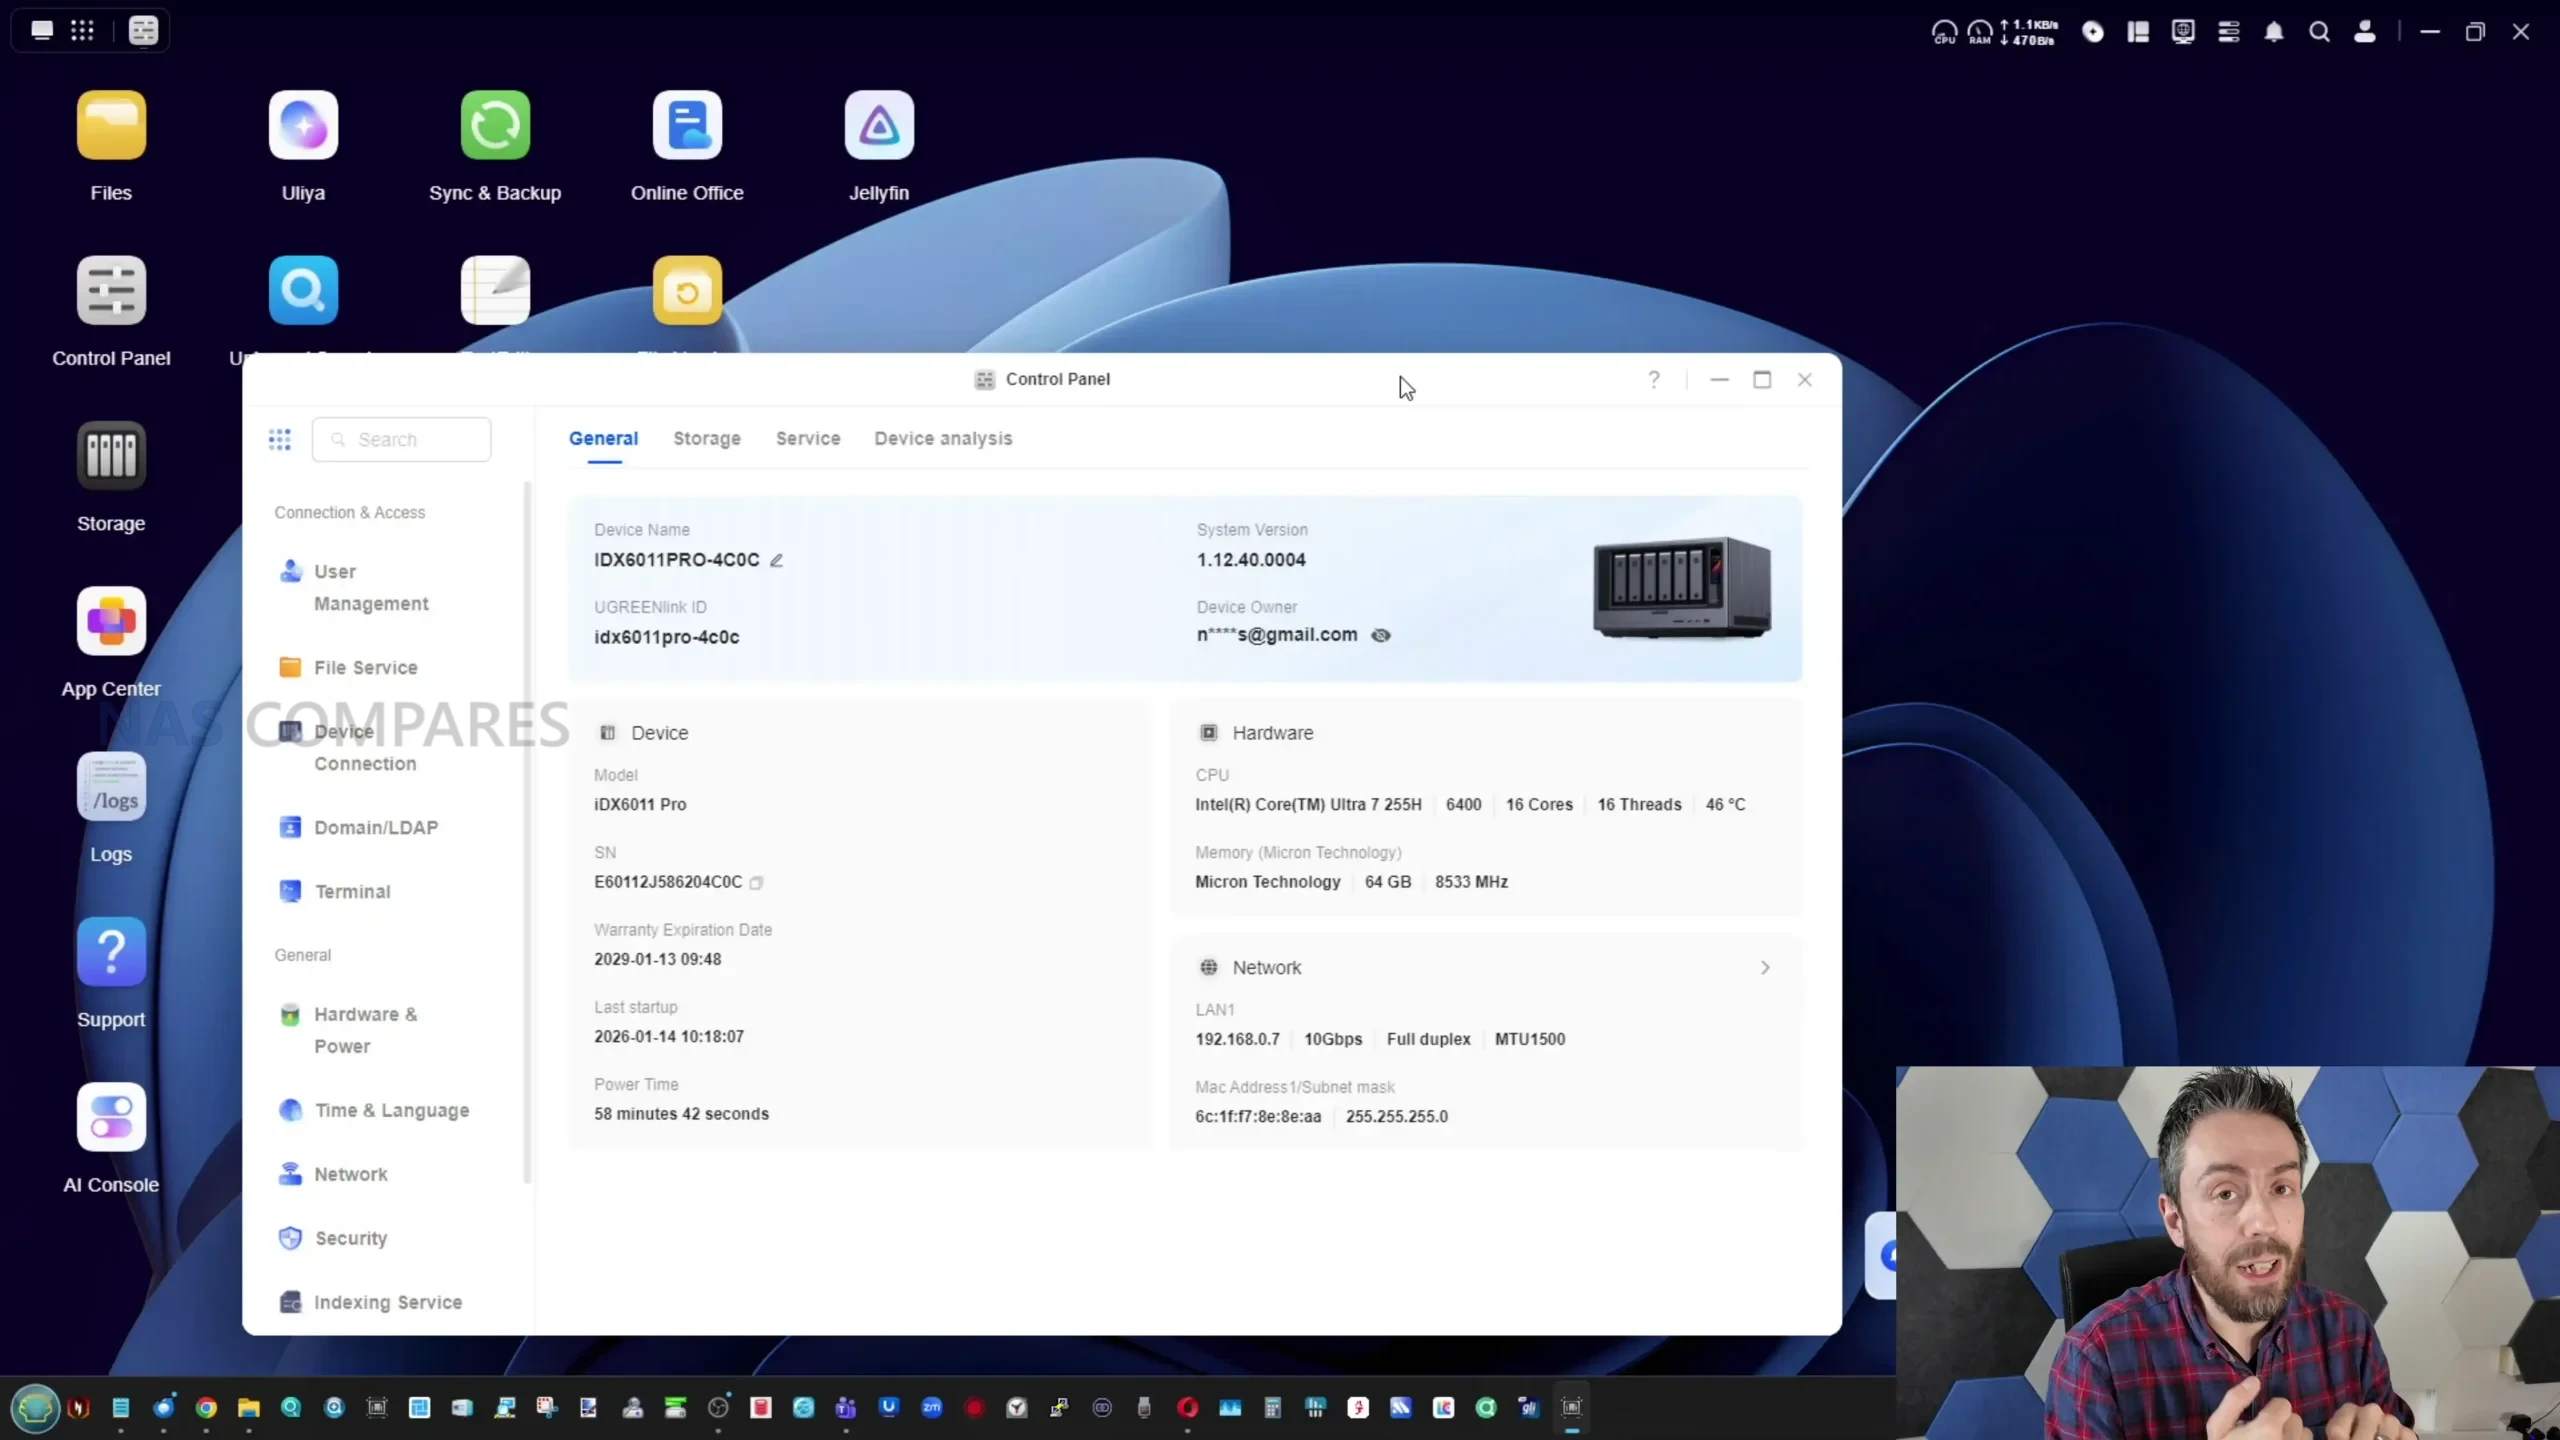This screenshot has width=2560, height=1440.
Task: Click the Control Panel help question mark
Action: tap(1654, 380)
